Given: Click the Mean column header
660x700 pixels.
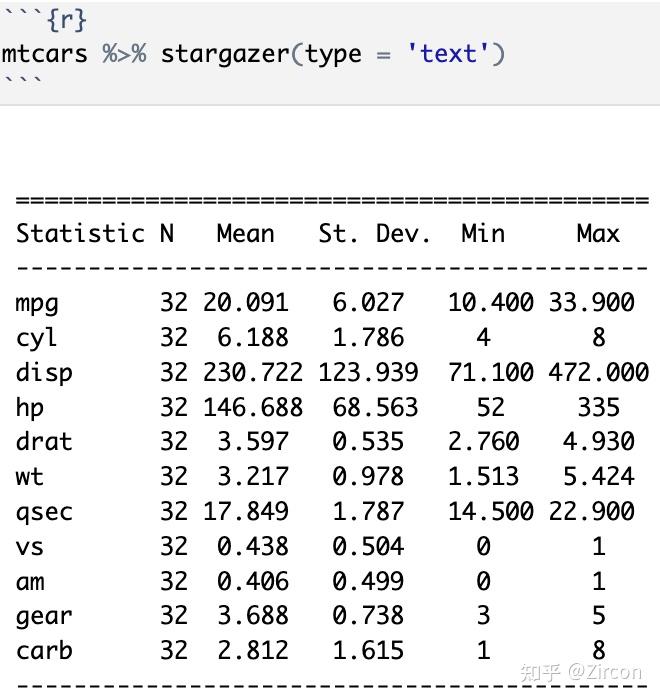Looking at the screenshot, I should coord(245,234).
